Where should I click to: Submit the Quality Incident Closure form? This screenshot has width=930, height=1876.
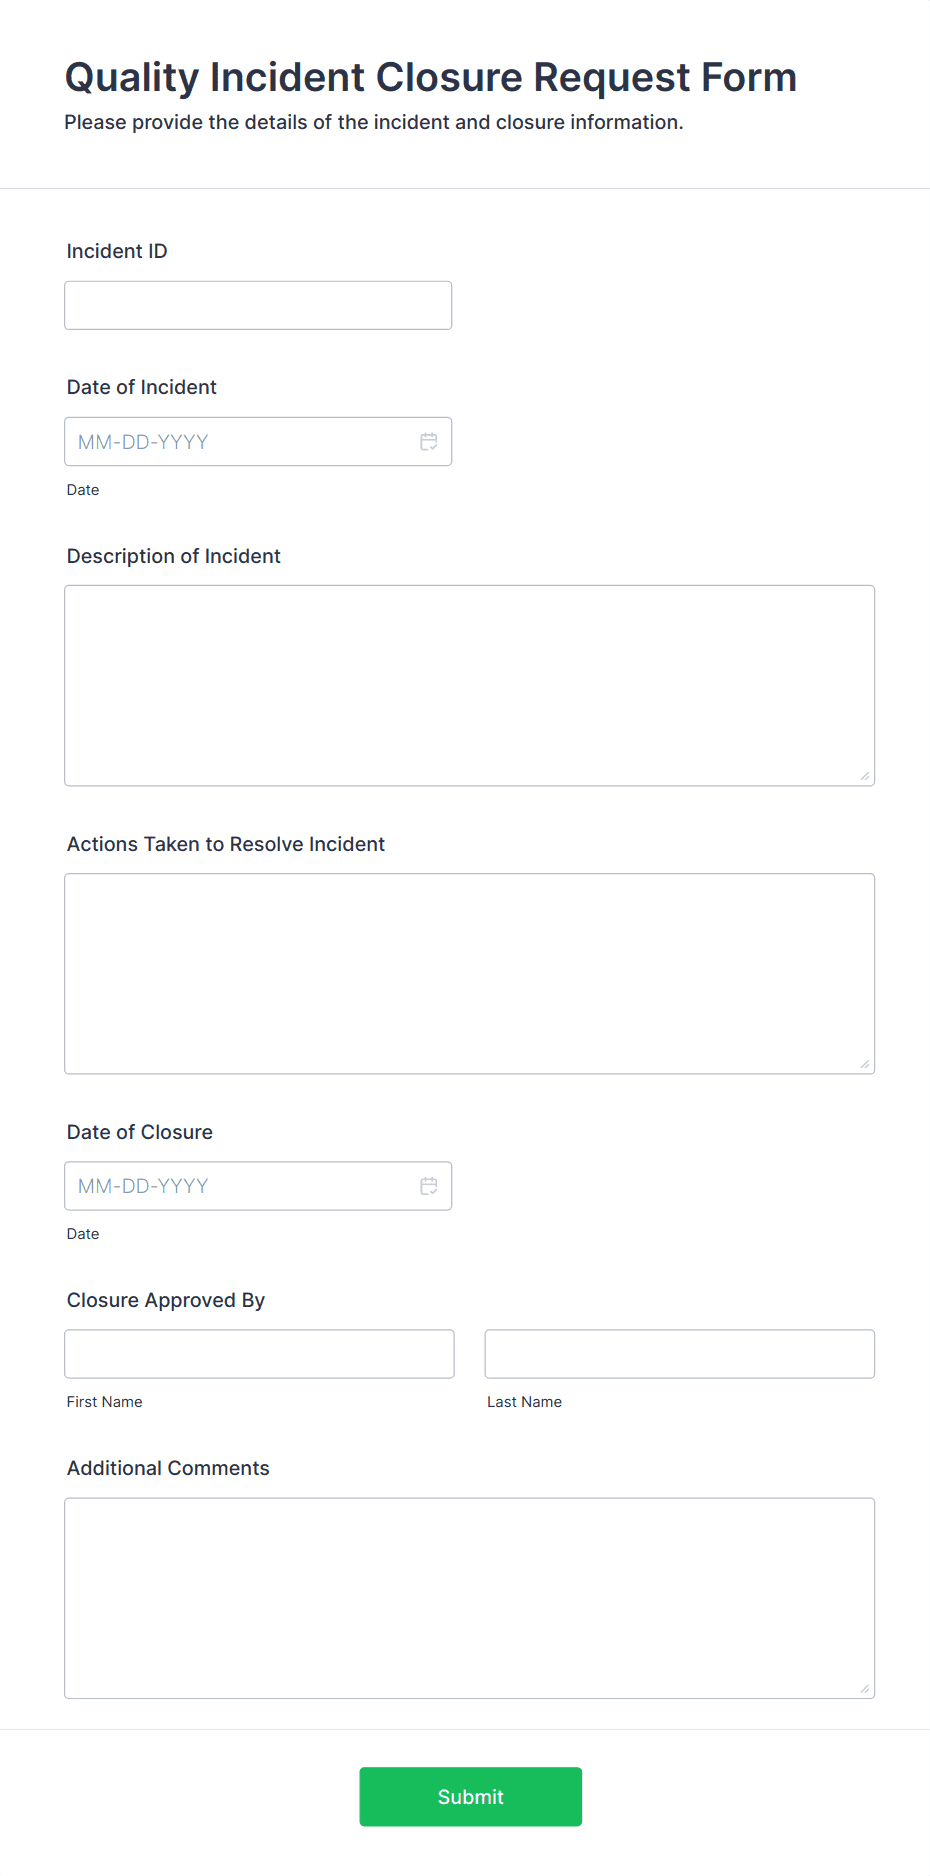point(470,1796)
